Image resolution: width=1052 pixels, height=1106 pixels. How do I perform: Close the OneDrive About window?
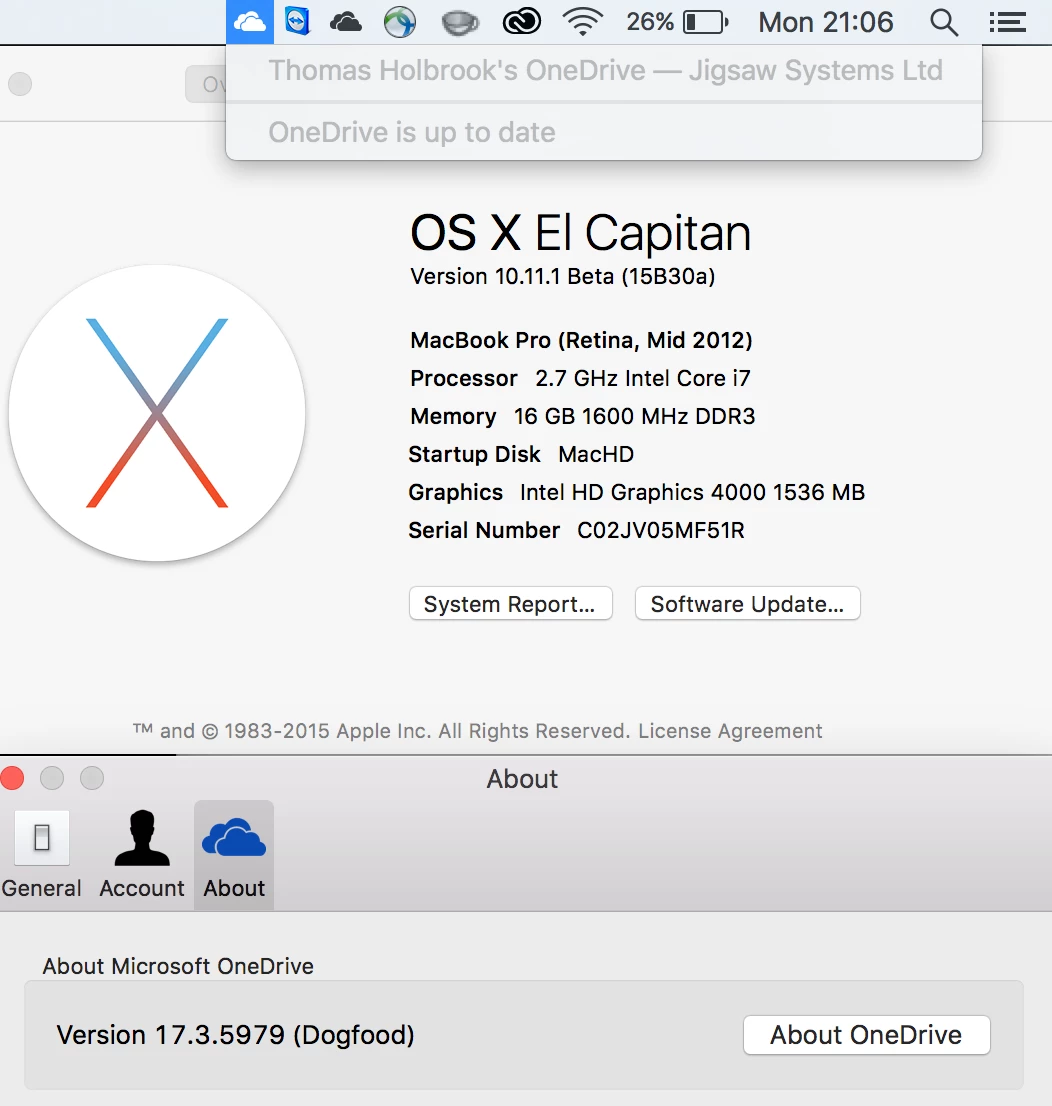coord(13,778)
